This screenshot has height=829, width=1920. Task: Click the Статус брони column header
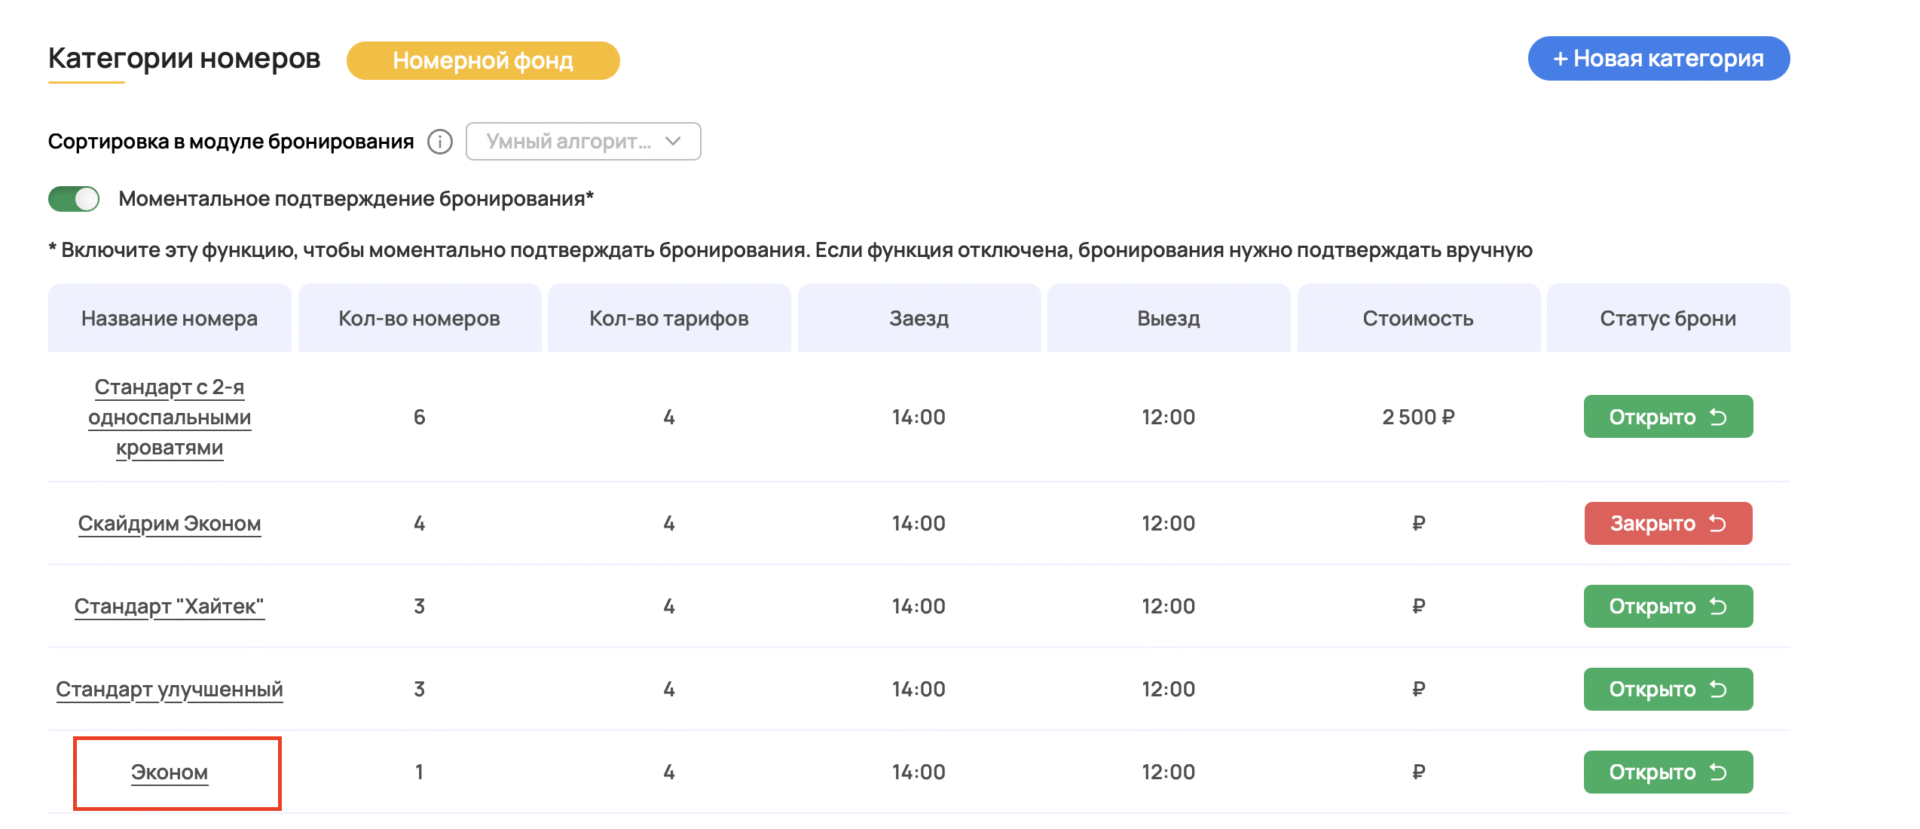tap(1667, 319)
